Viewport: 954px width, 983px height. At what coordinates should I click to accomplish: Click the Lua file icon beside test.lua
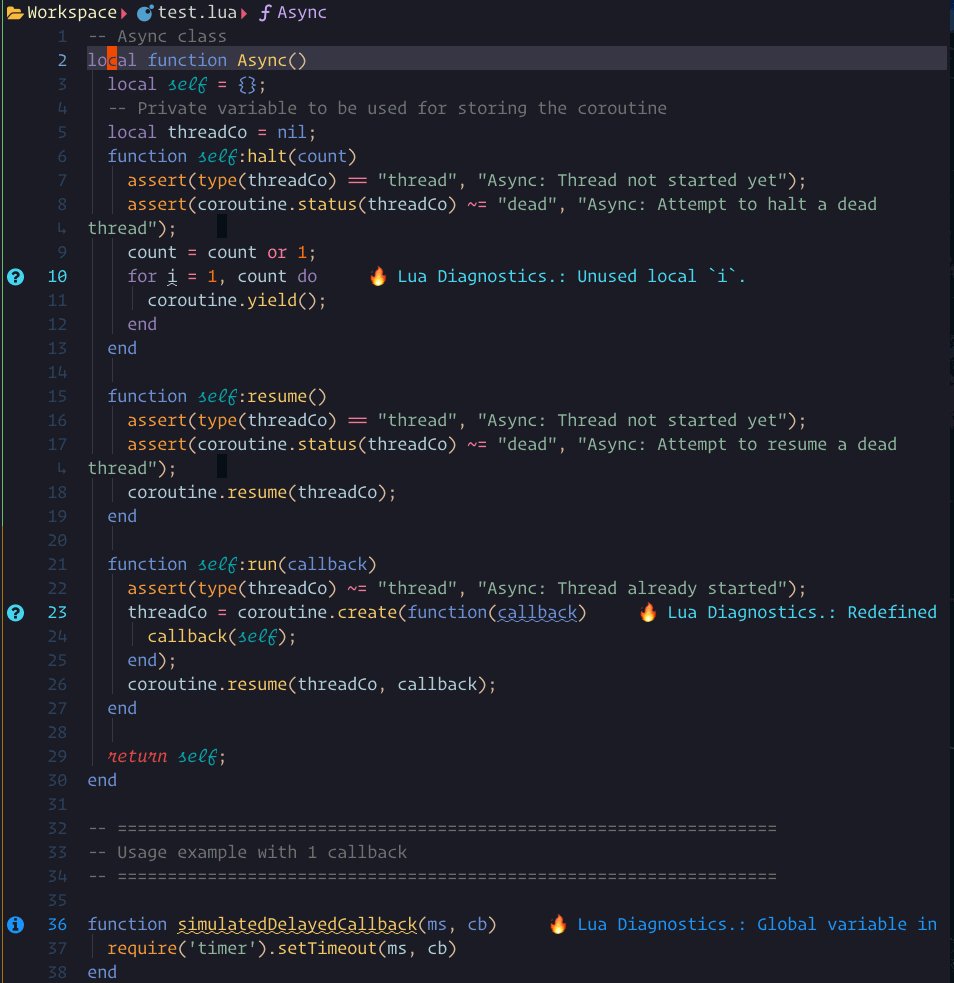(x=145, y=13)
